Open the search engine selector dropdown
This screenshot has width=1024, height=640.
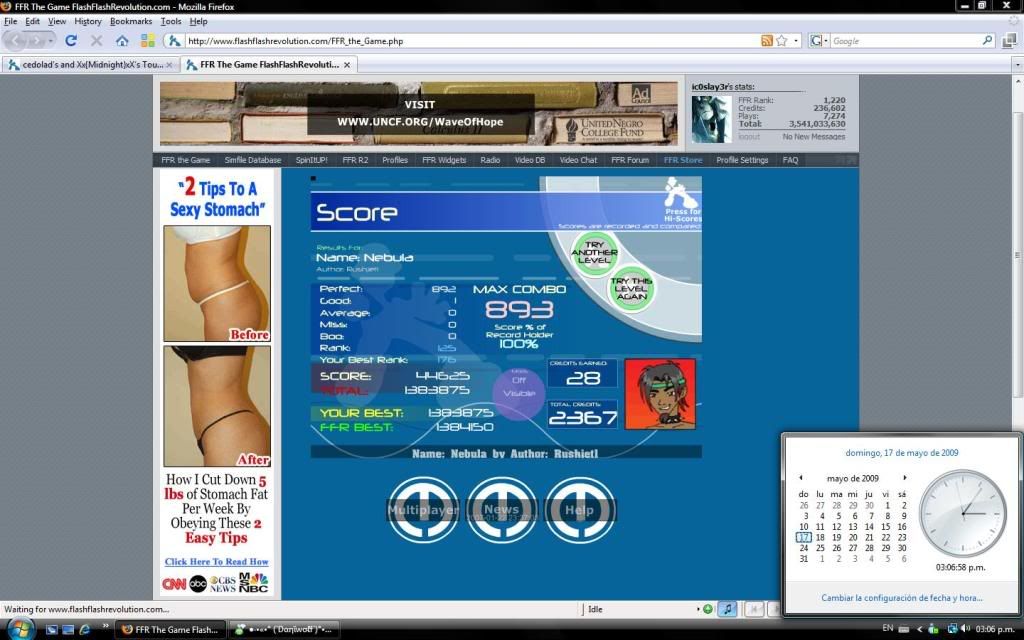point(819,41)
